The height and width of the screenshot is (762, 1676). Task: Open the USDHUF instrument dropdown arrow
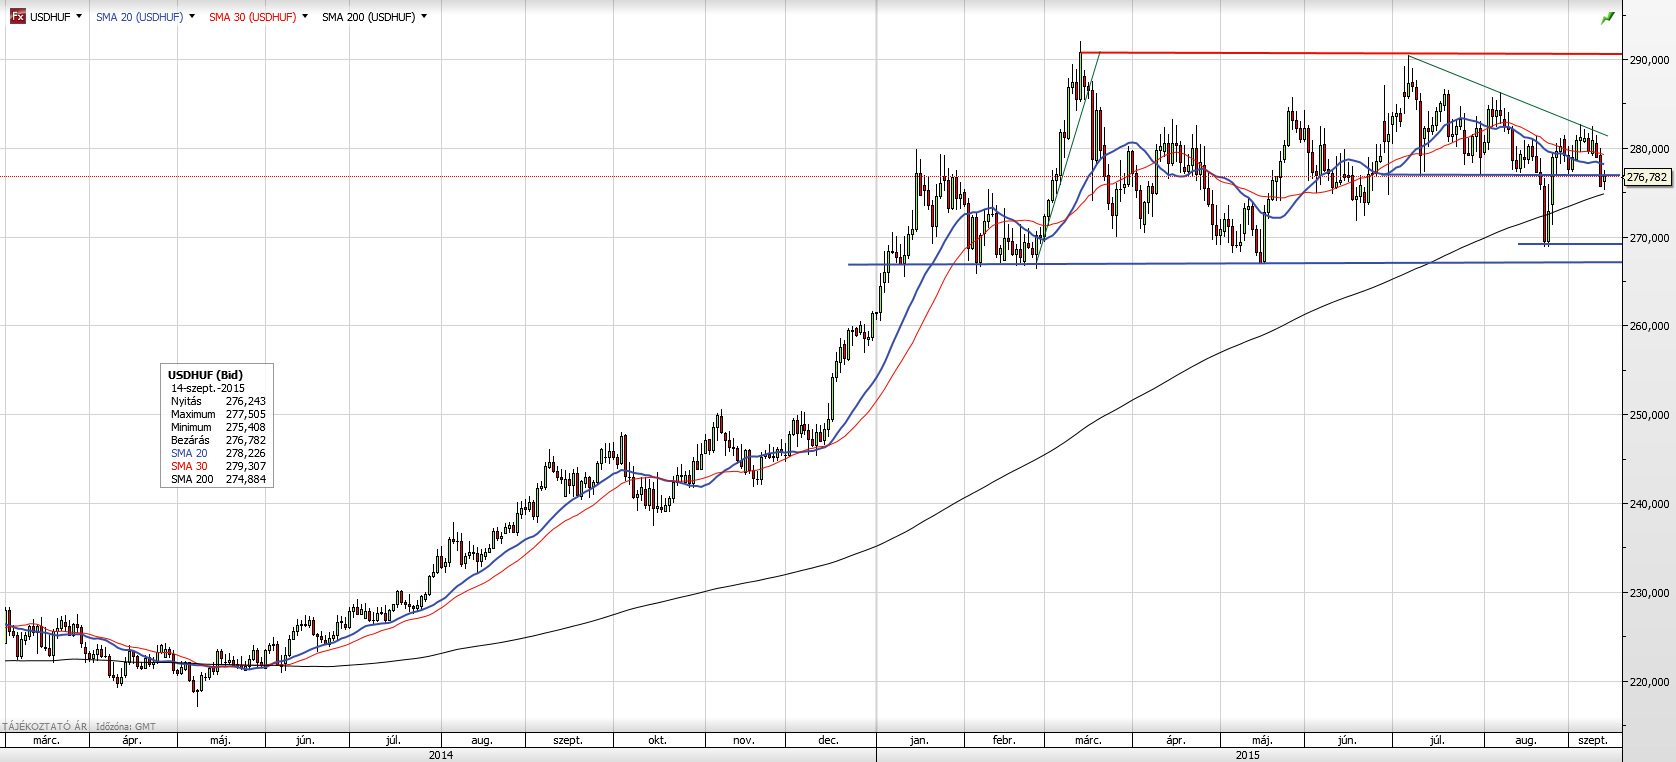(x=79, y=17)
